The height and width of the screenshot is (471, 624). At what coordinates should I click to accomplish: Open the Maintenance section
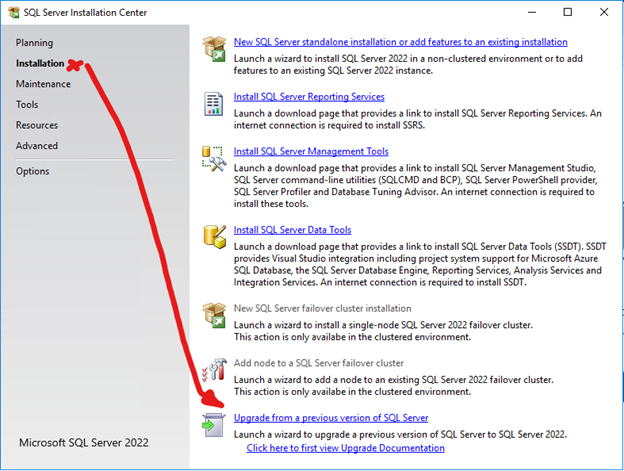[x=43, y=84]
